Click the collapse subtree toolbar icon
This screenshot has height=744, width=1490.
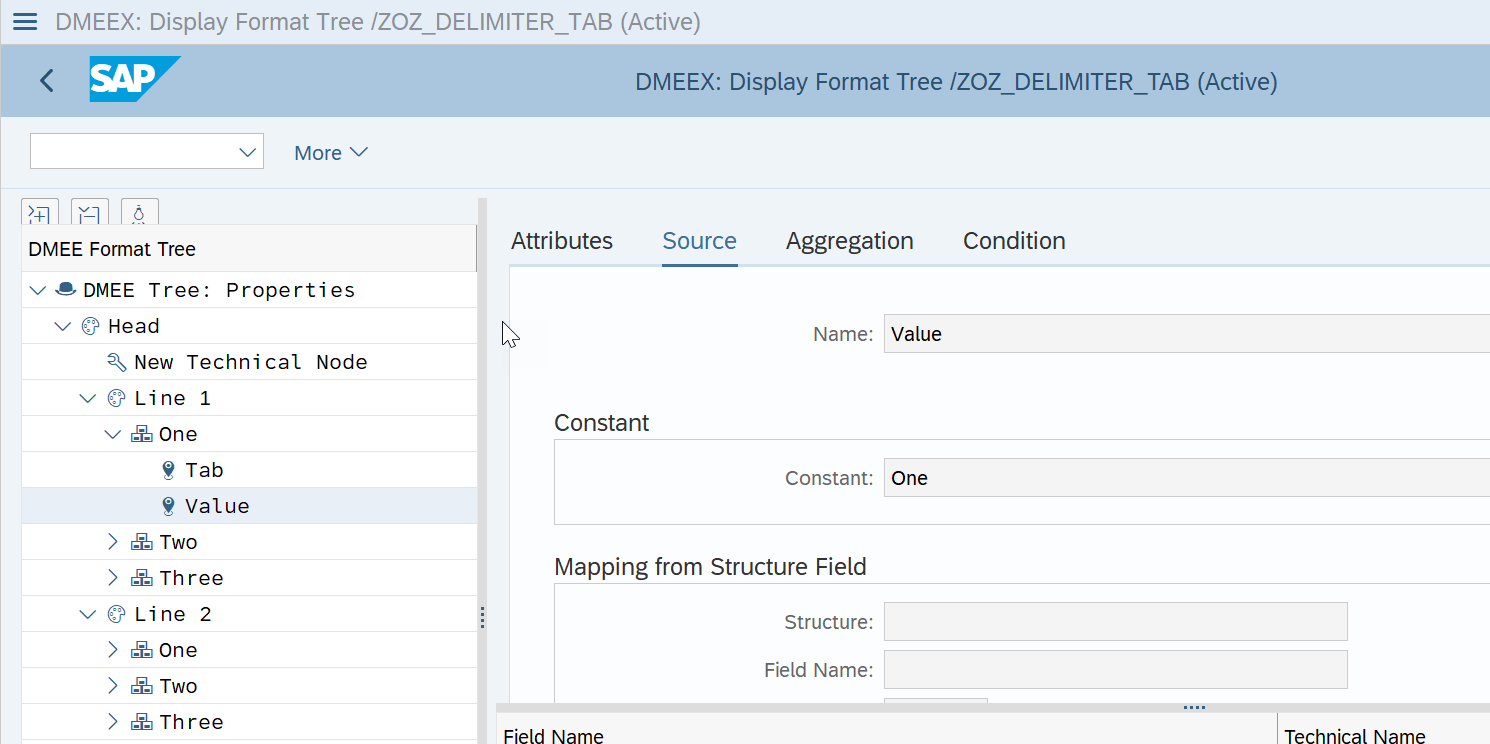pos(90,214)
